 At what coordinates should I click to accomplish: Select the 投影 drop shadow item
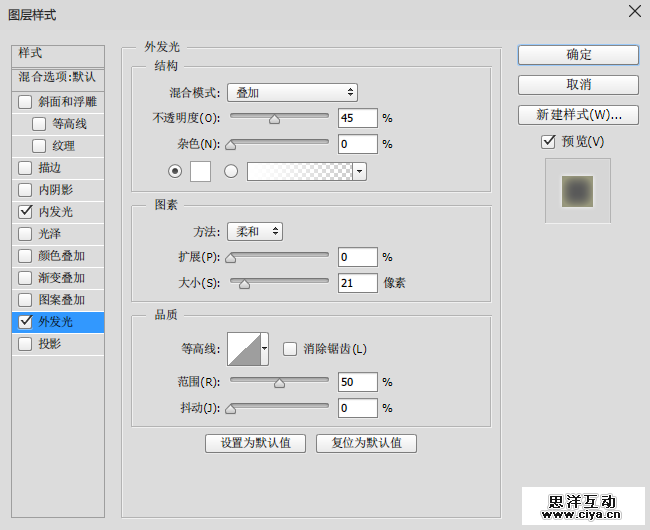pos(49,344)
